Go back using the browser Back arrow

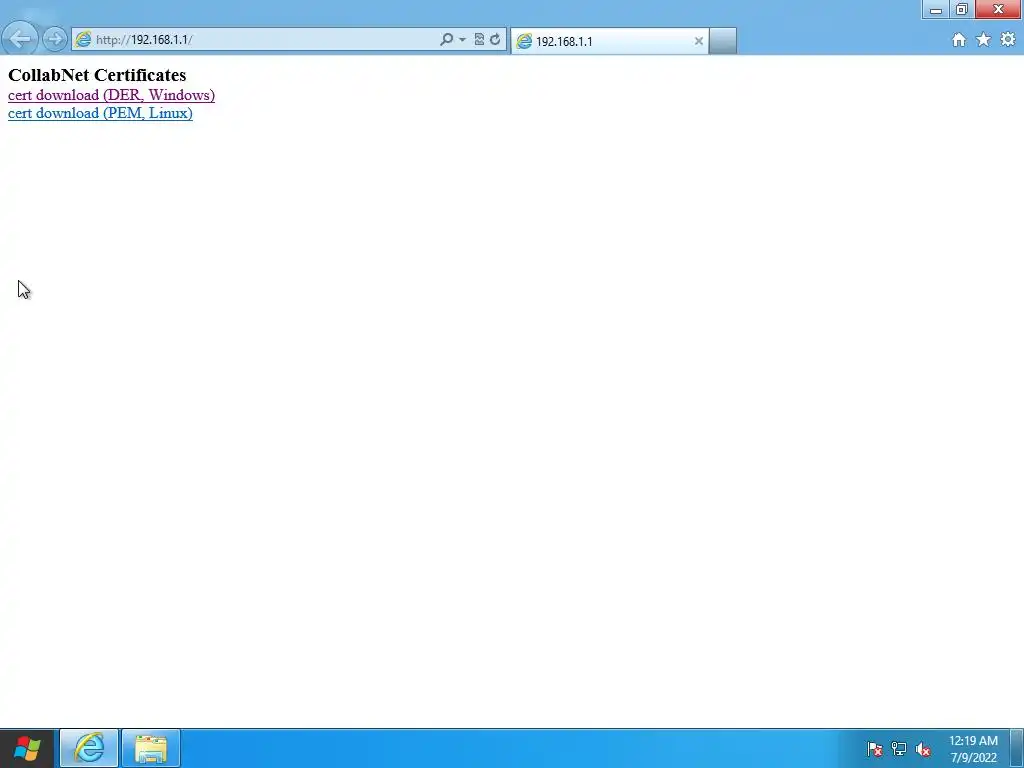click(x=20, y=39)
